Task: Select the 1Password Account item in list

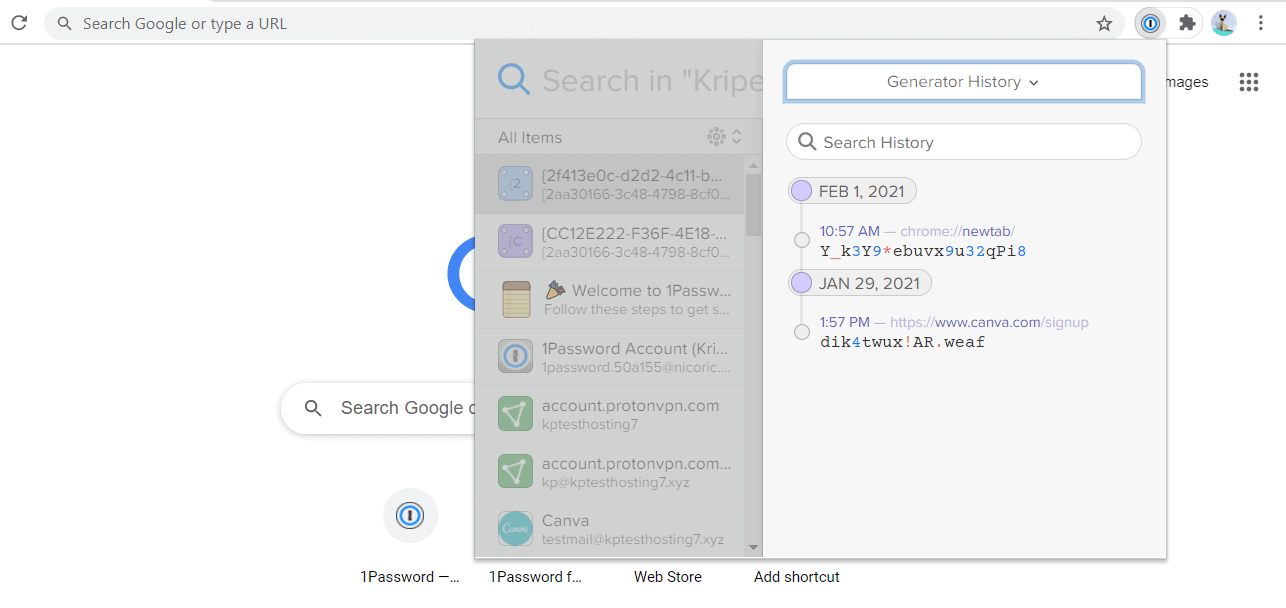Action: point(610,357)
